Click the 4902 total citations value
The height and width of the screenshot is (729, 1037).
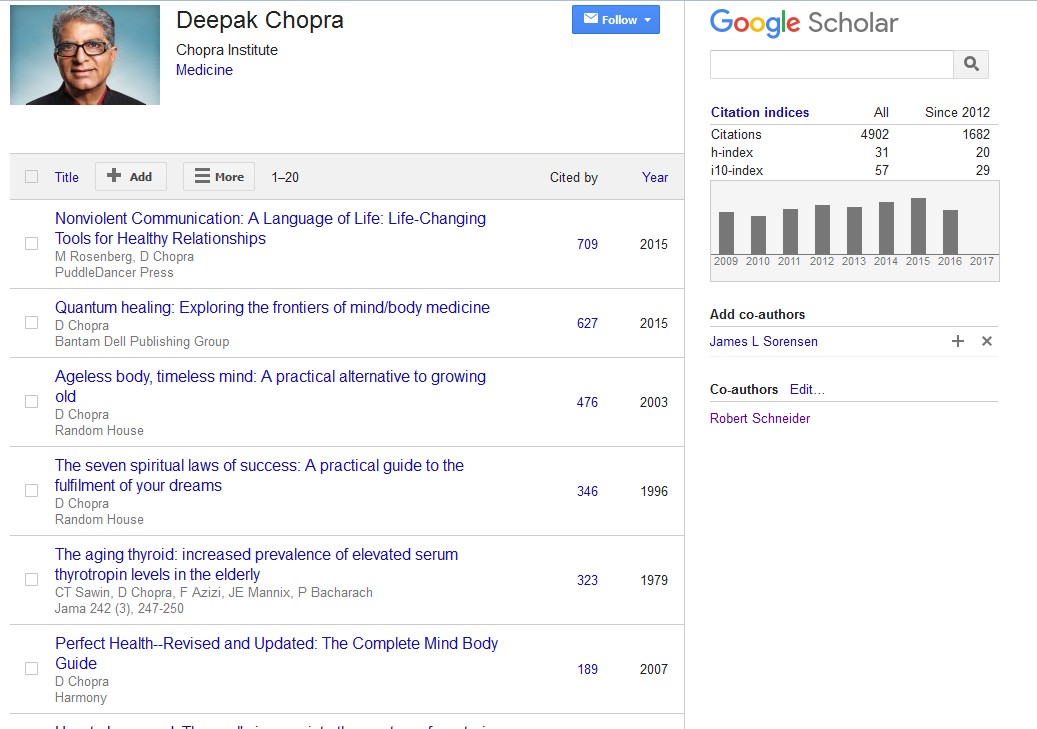(x=874, y=134)
